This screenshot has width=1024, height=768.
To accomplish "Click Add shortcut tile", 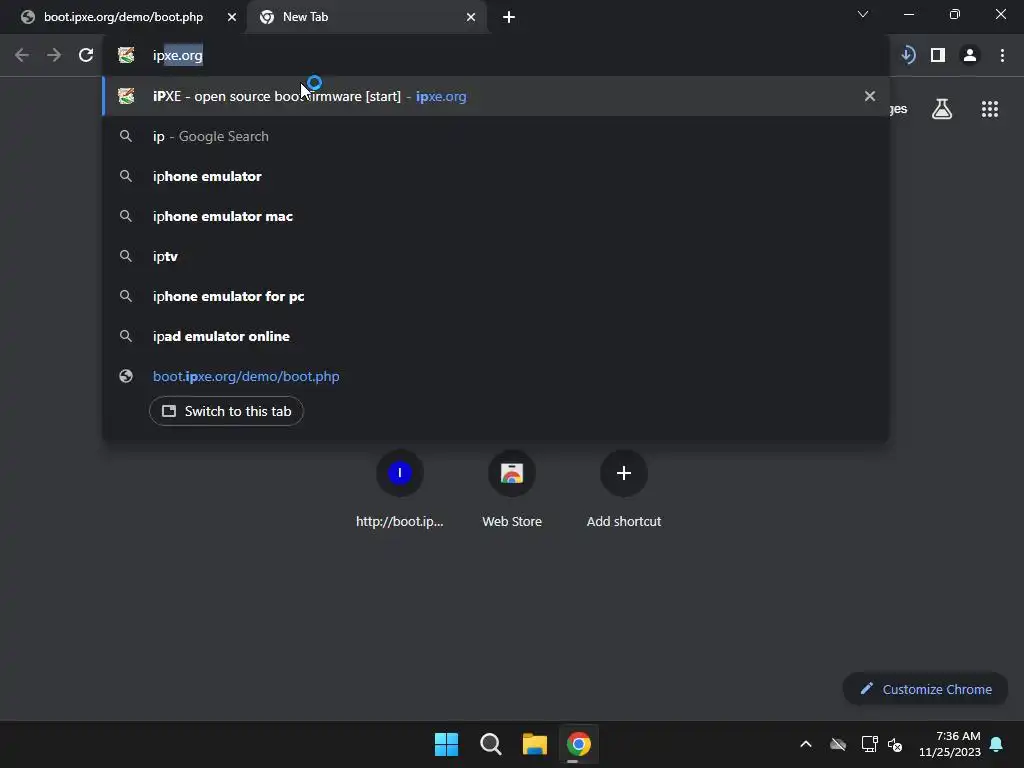I will point(624,488).
